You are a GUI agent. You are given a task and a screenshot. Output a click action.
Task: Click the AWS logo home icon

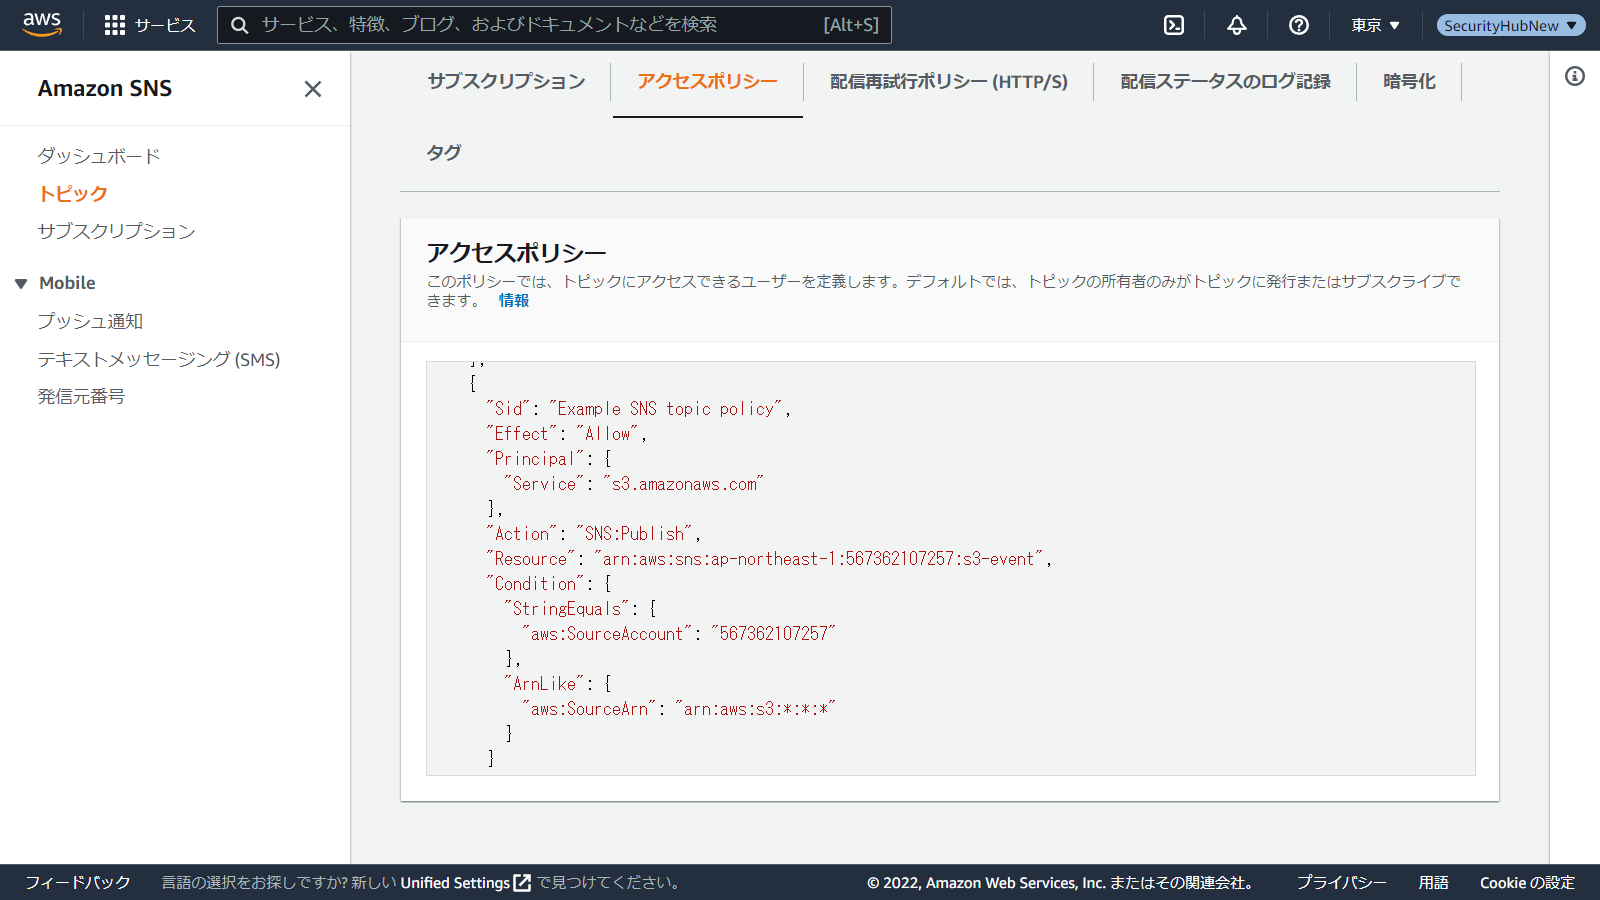(x=42, y=24)
